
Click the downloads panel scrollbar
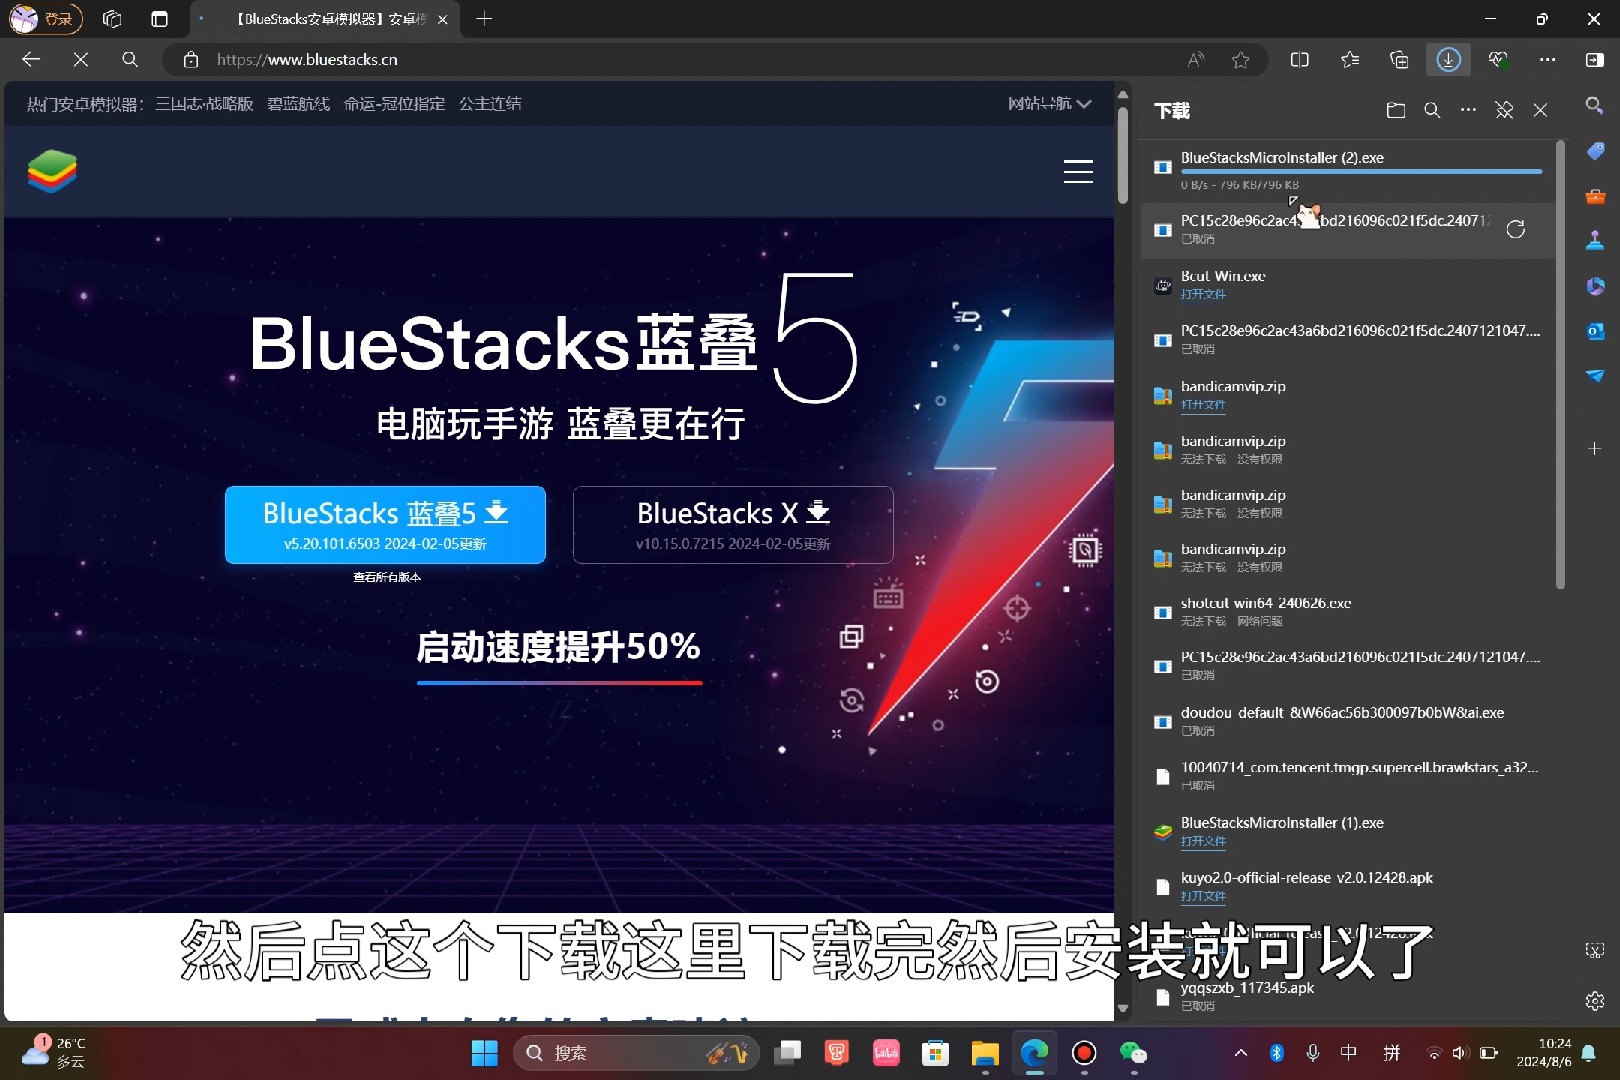point(1560,365)
